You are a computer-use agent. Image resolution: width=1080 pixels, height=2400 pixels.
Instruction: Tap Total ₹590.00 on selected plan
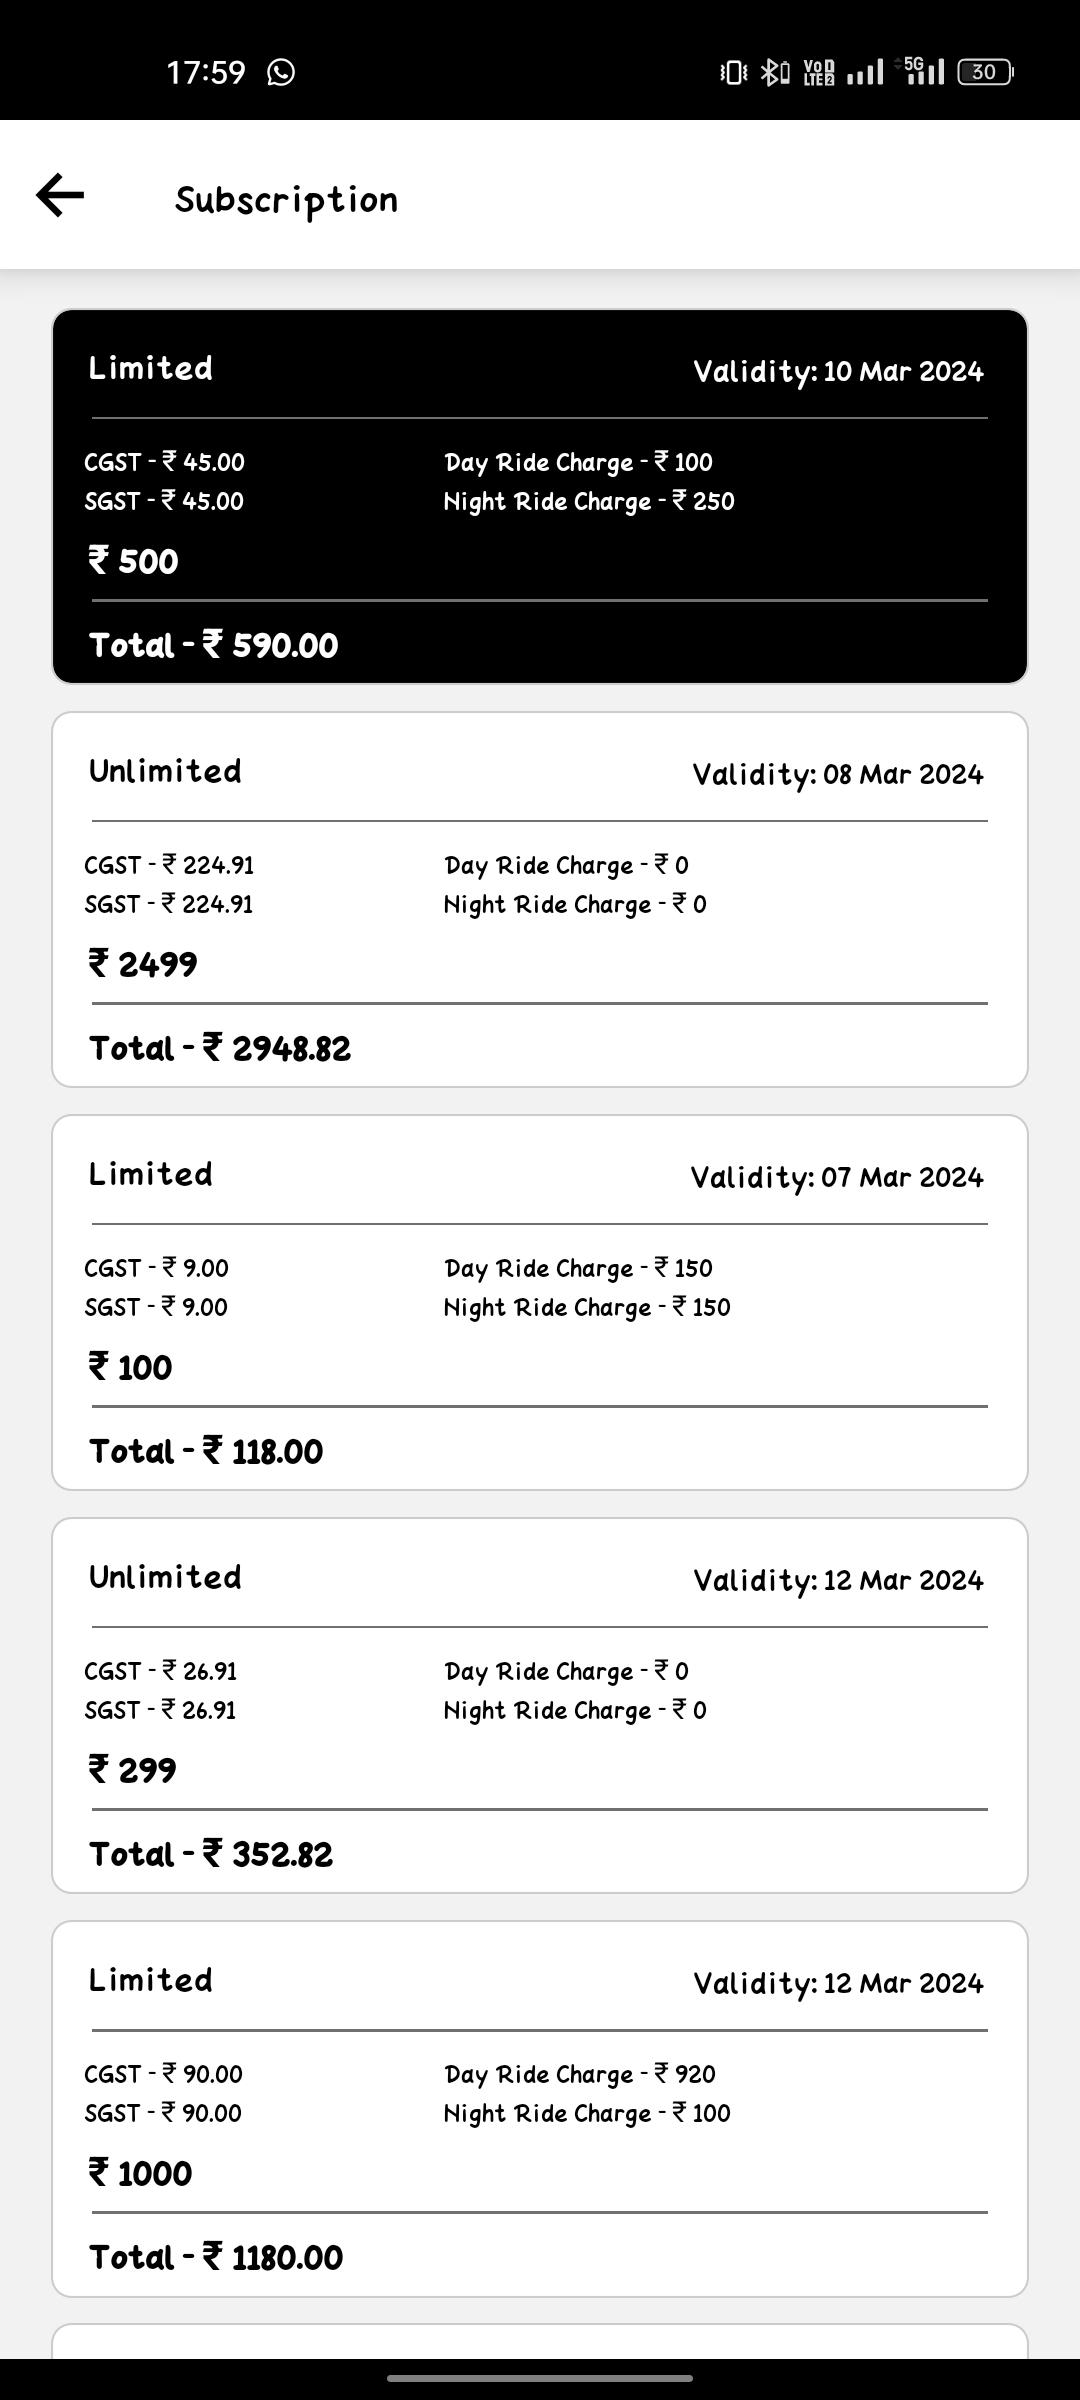(x=214, y=645)
